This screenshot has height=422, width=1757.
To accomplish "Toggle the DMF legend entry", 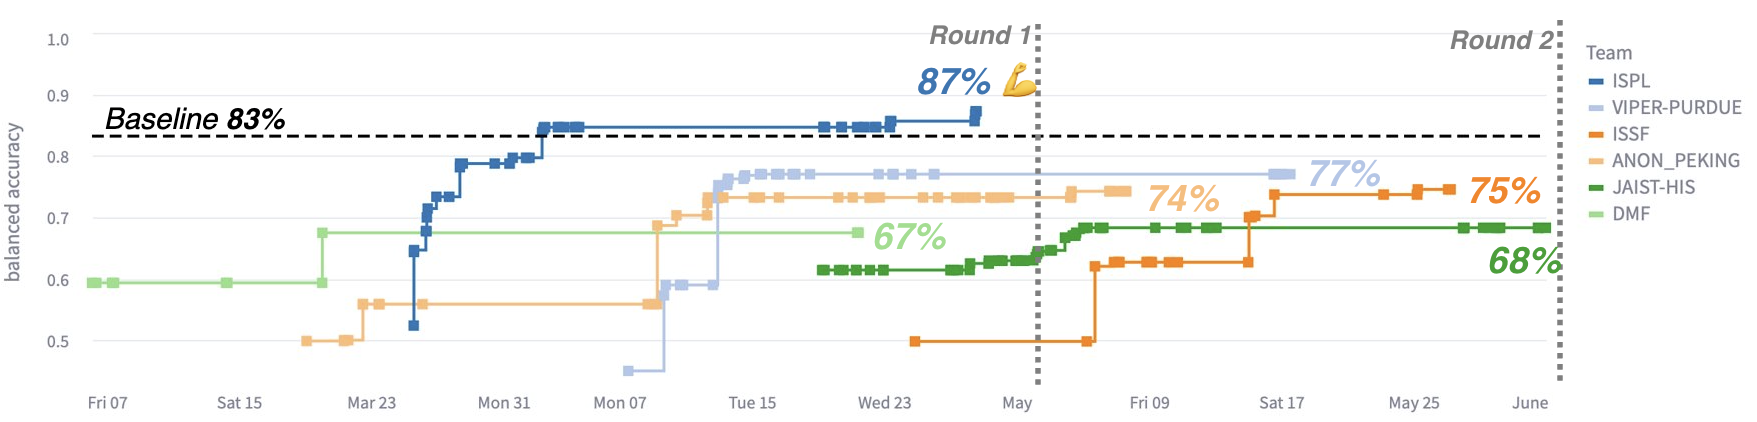I will (1630, 214).
